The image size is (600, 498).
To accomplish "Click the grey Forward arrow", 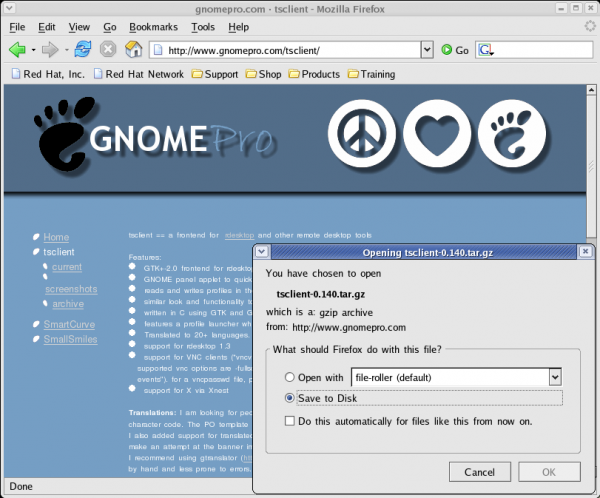I will (x=50, y=50).
